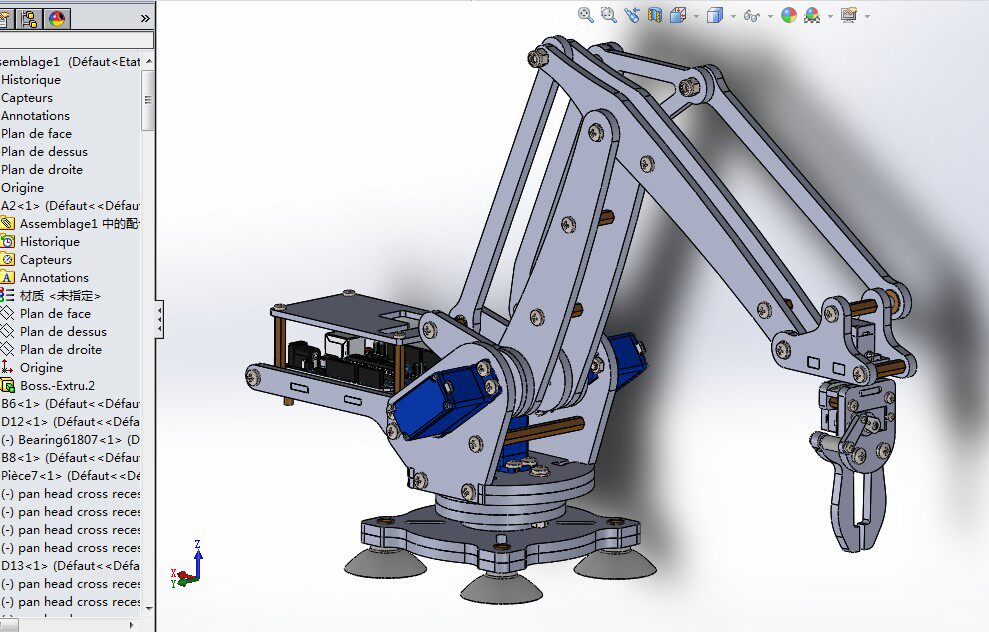Select the Bearing61807<1> component
The width and height of the screenshot is (989, 632).
(70, 440)
